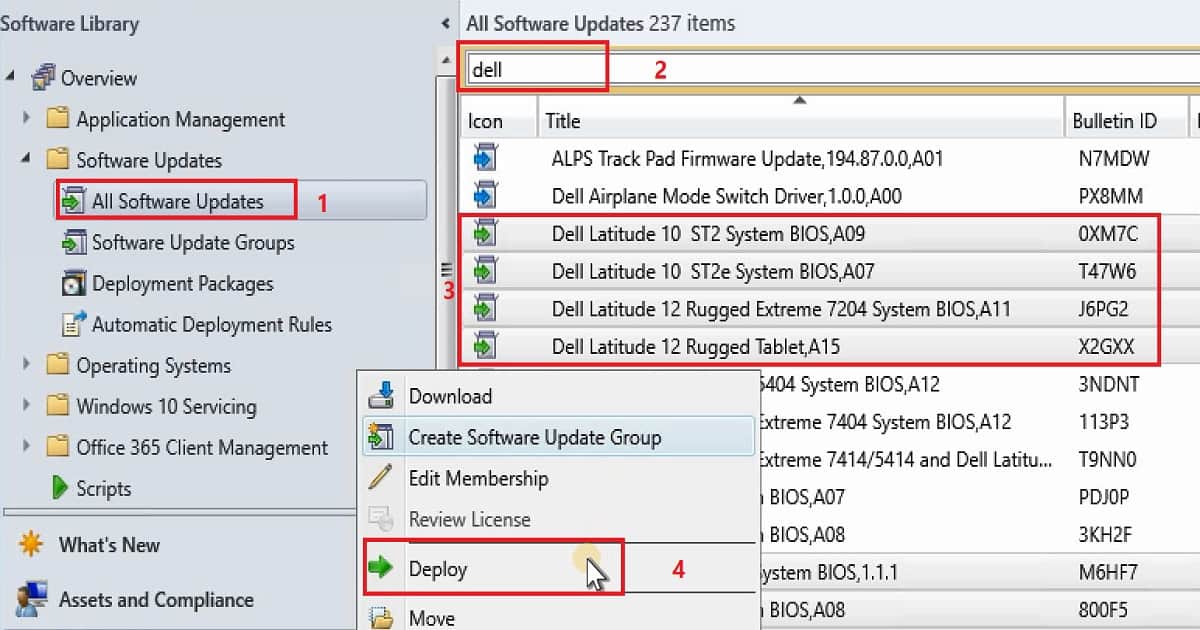
Task: Collapse the Software Updates node
Action: tap(27, 160)
